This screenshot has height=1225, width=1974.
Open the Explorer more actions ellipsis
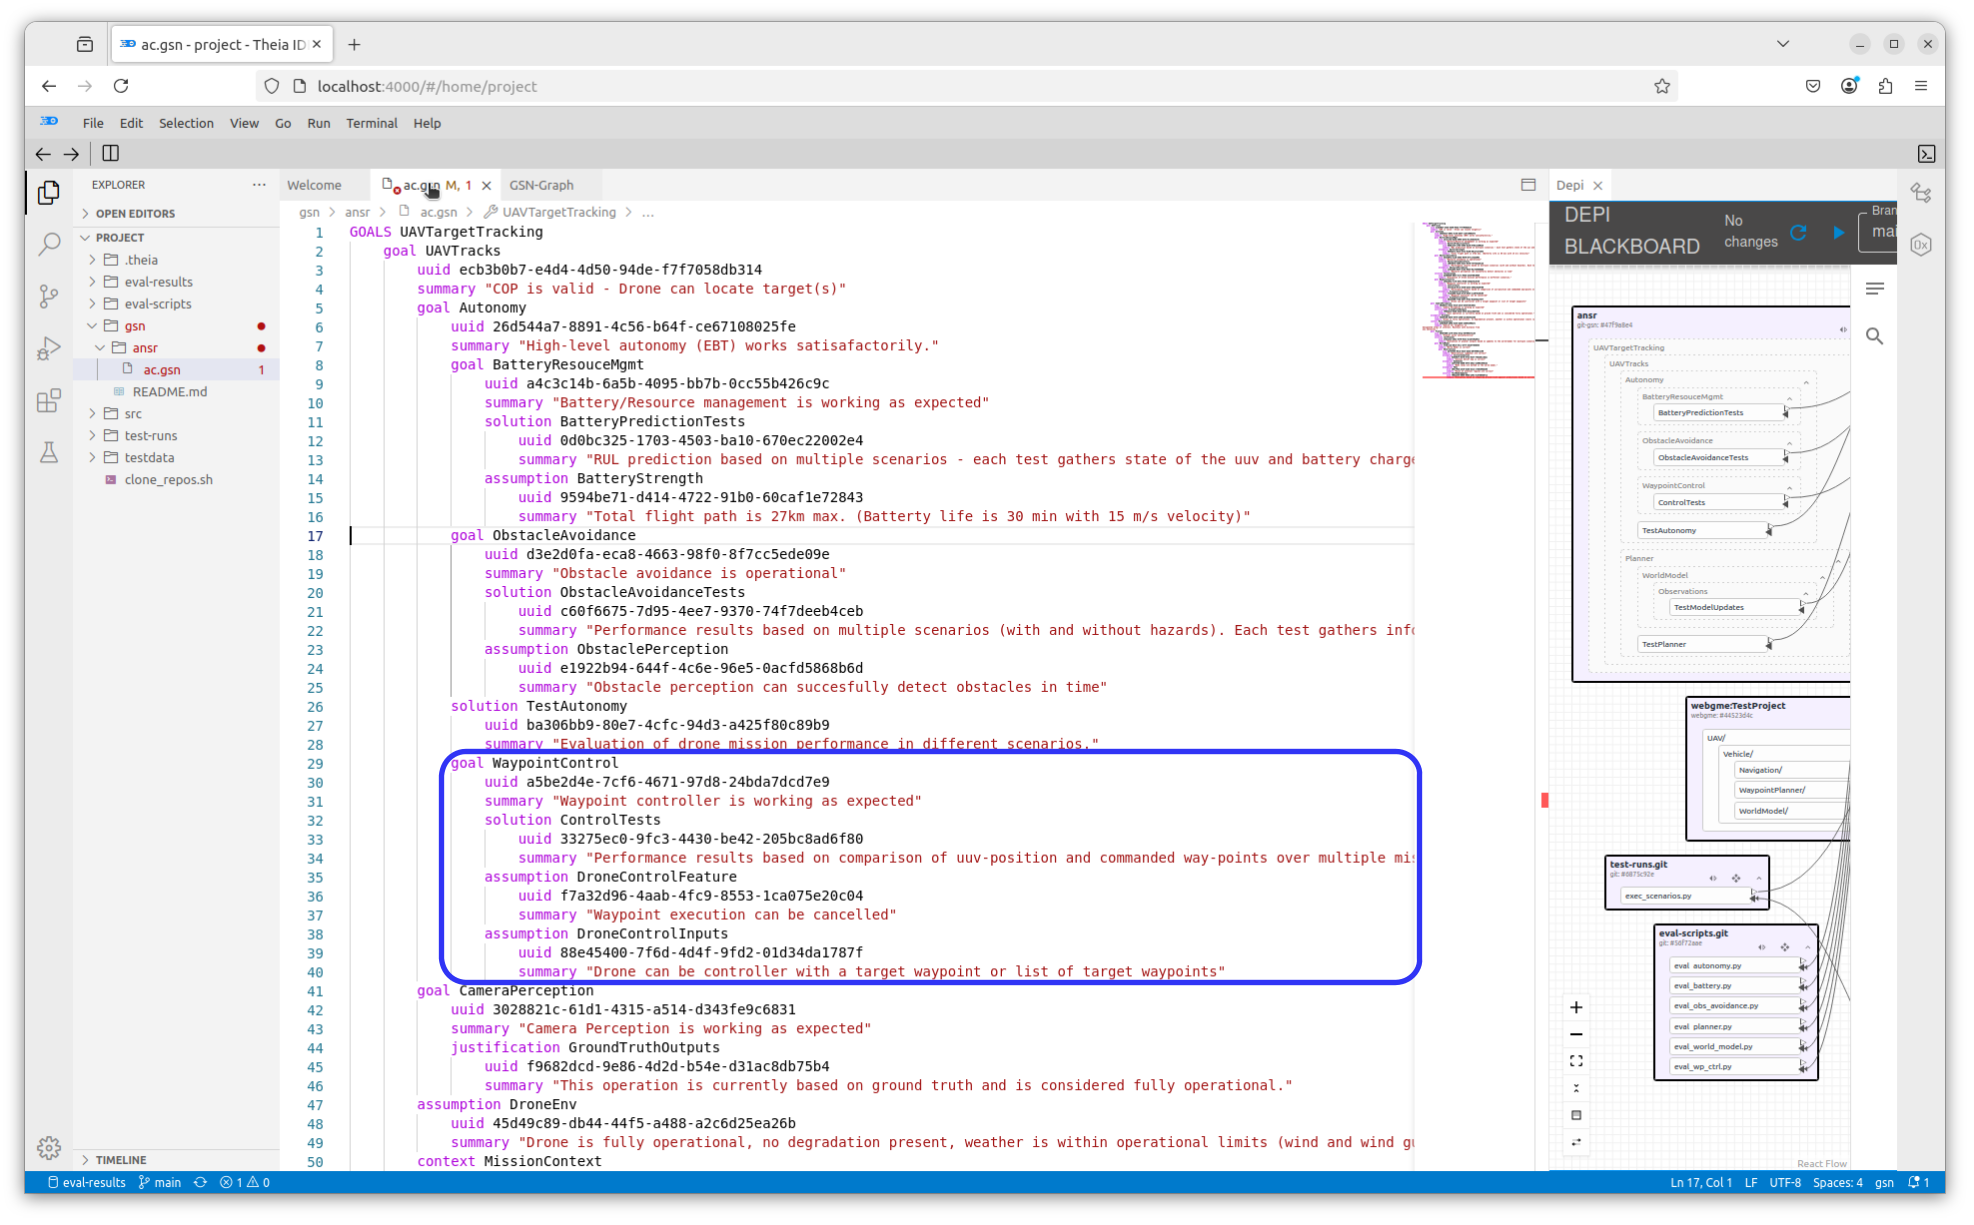point(259,185)
